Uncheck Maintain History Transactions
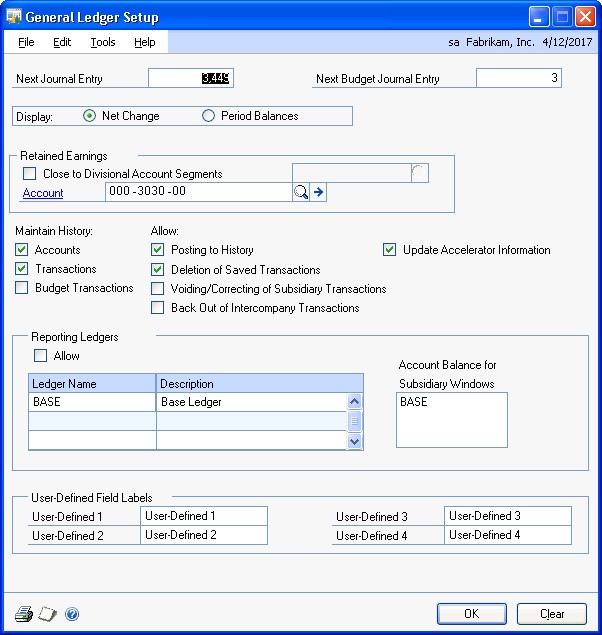The image size is (602, 635). point(21,268)
